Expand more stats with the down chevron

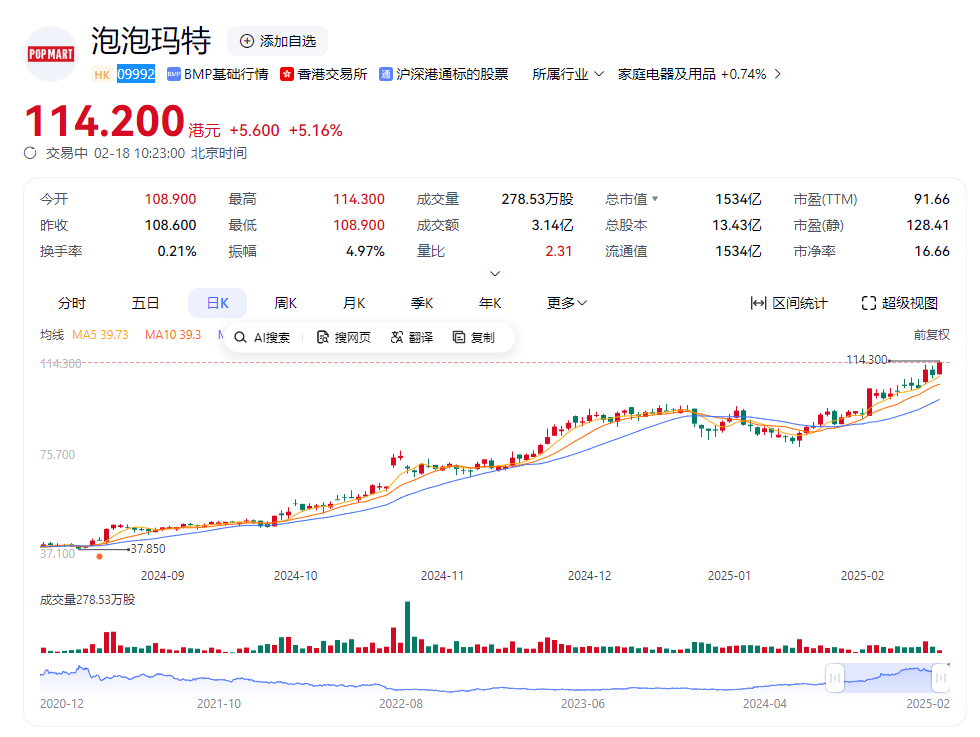(x=495, y=274)
